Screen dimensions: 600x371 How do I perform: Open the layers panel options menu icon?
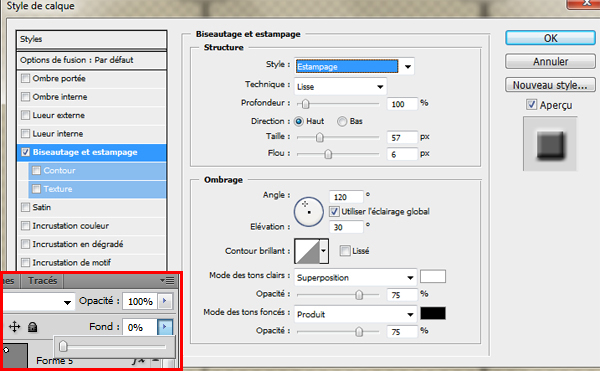(x=167, y=281)
